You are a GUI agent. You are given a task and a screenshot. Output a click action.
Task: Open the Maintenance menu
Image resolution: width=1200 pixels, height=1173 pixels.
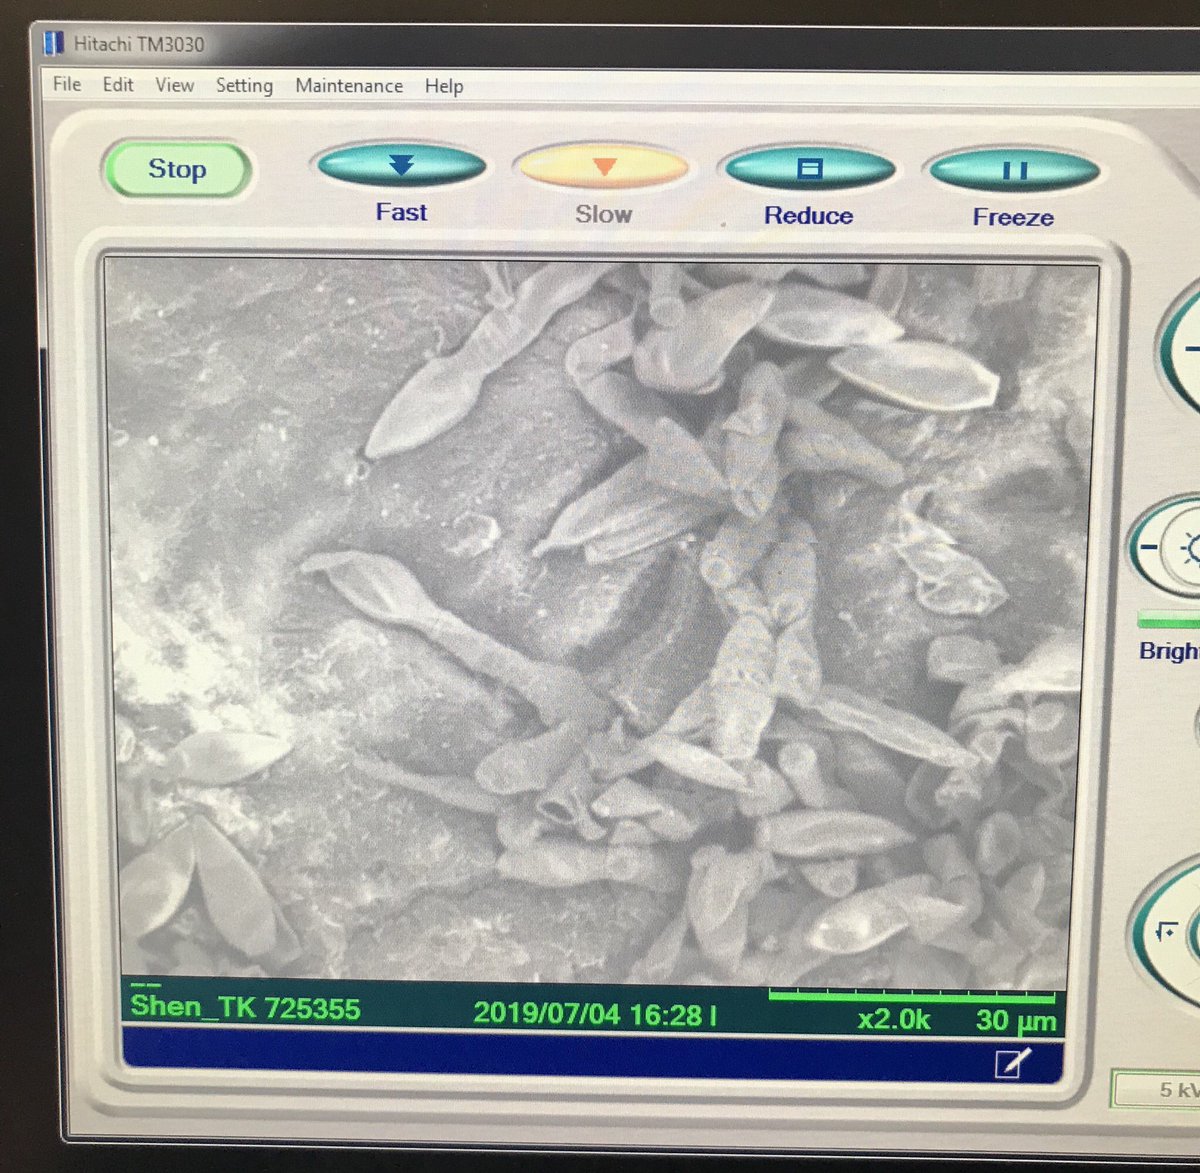click(x=349, y=86)
